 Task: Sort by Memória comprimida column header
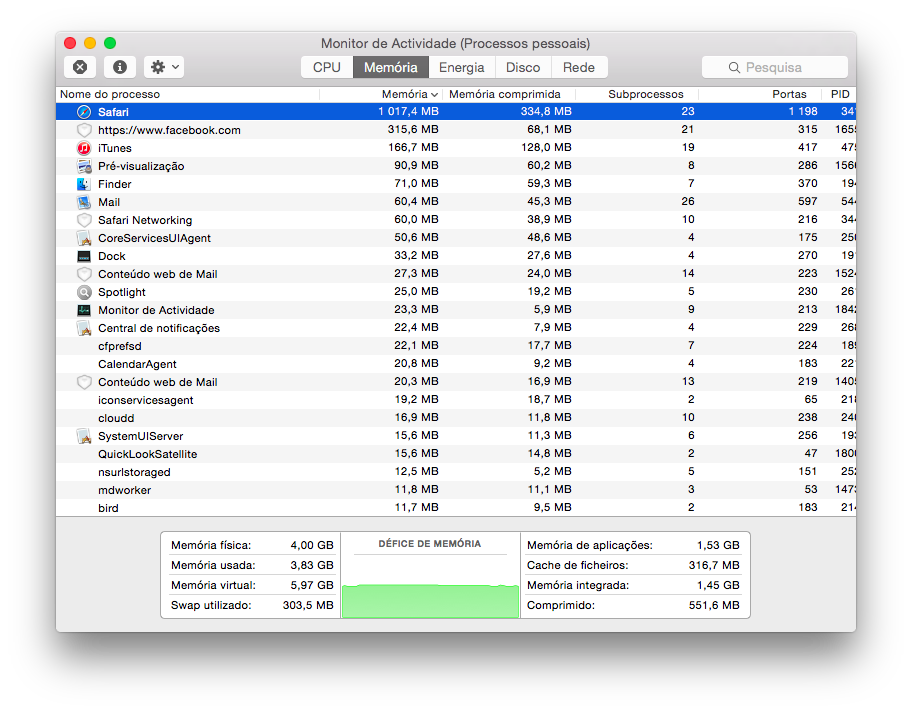[x=509, y=94]
